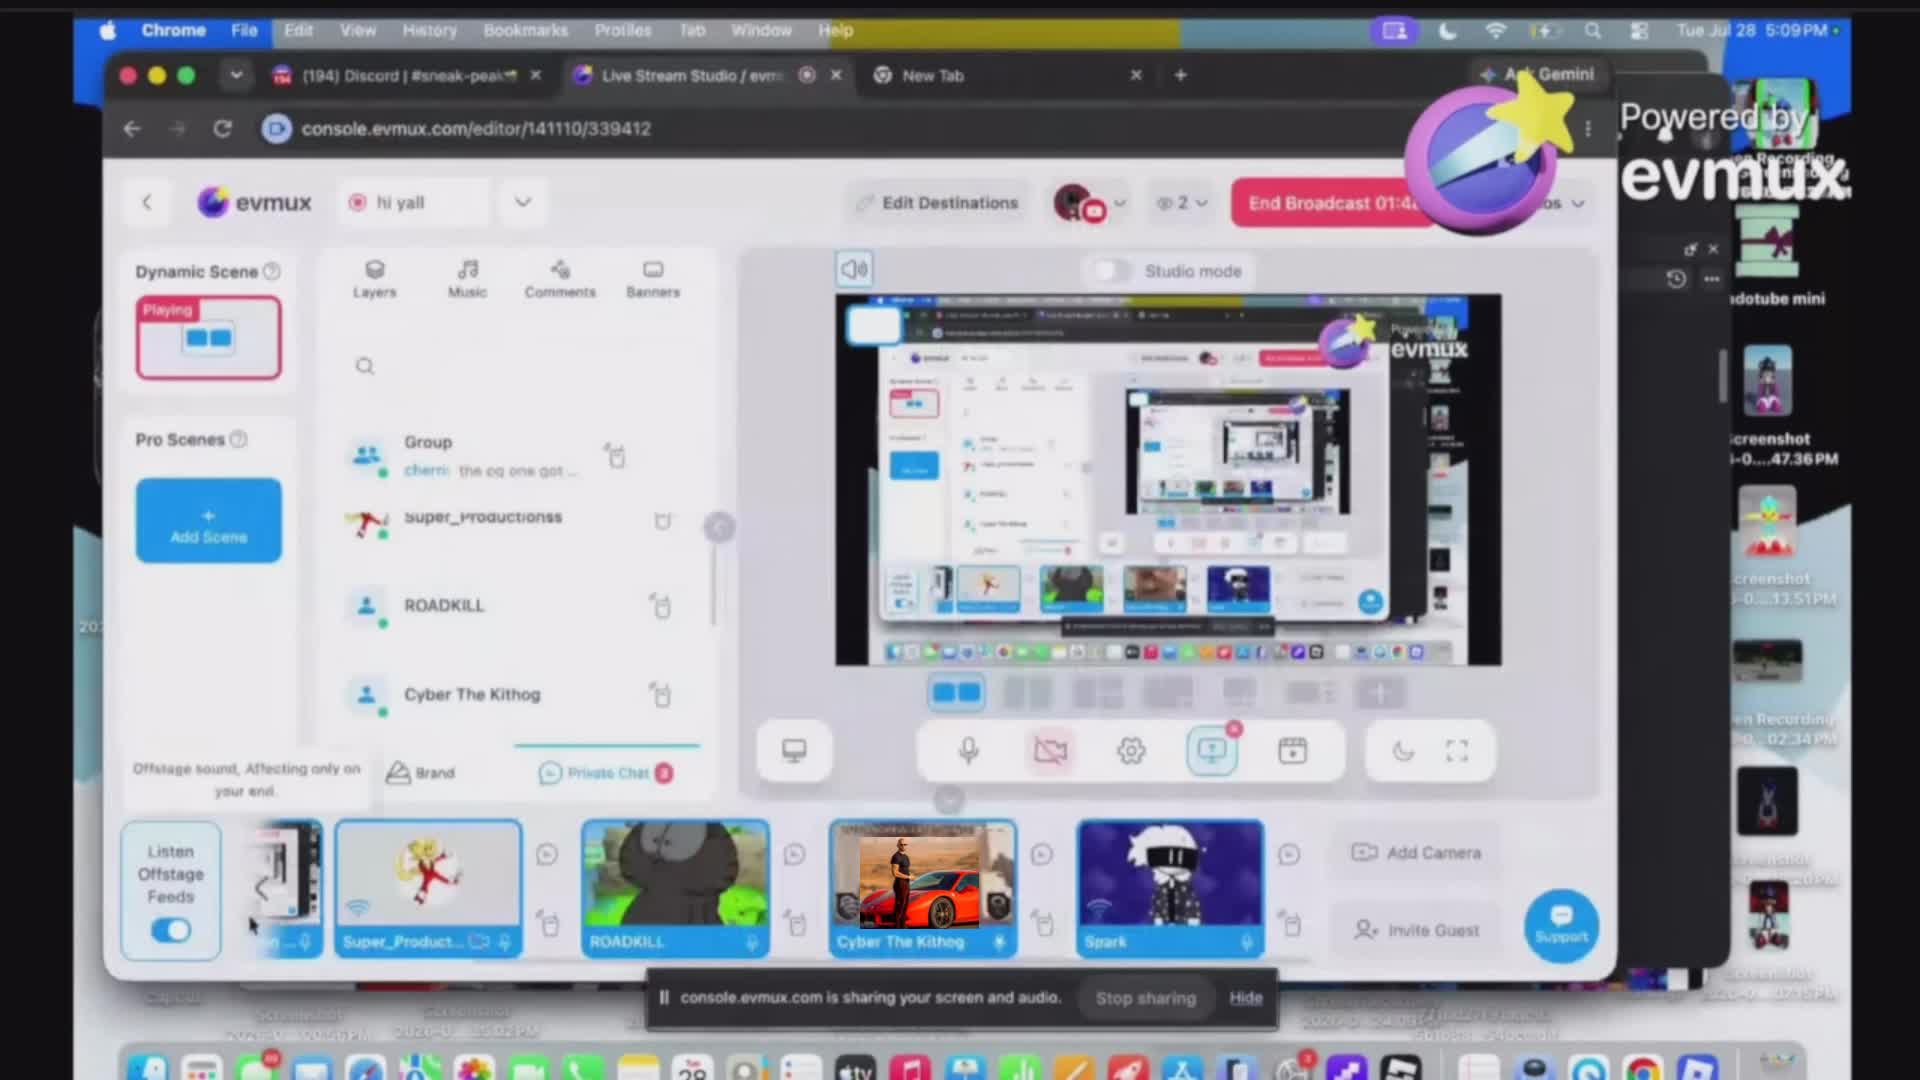Click the screen share icon in control bar
Image resolution: width=1920 pixels, height=1080 pixels.
pos(1212,751)
